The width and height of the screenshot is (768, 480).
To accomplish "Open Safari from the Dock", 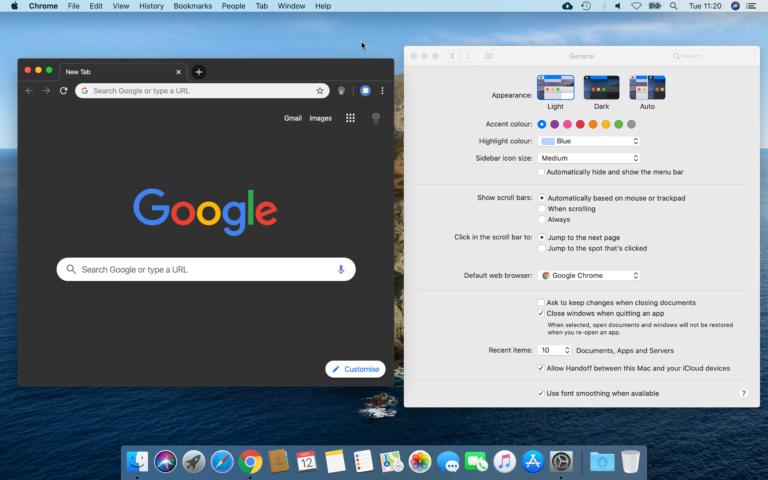I will click(222, 461).
